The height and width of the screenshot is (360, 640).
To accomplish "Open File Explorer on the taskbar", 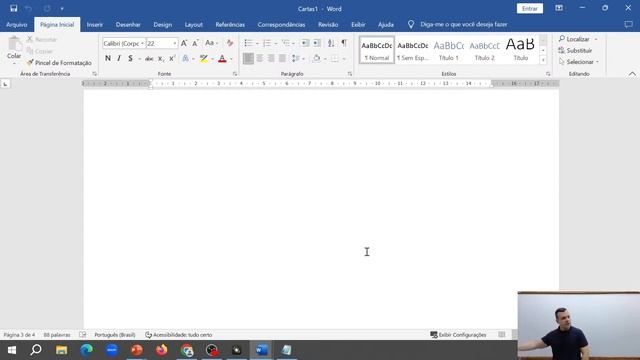I will tap(62, 350).
